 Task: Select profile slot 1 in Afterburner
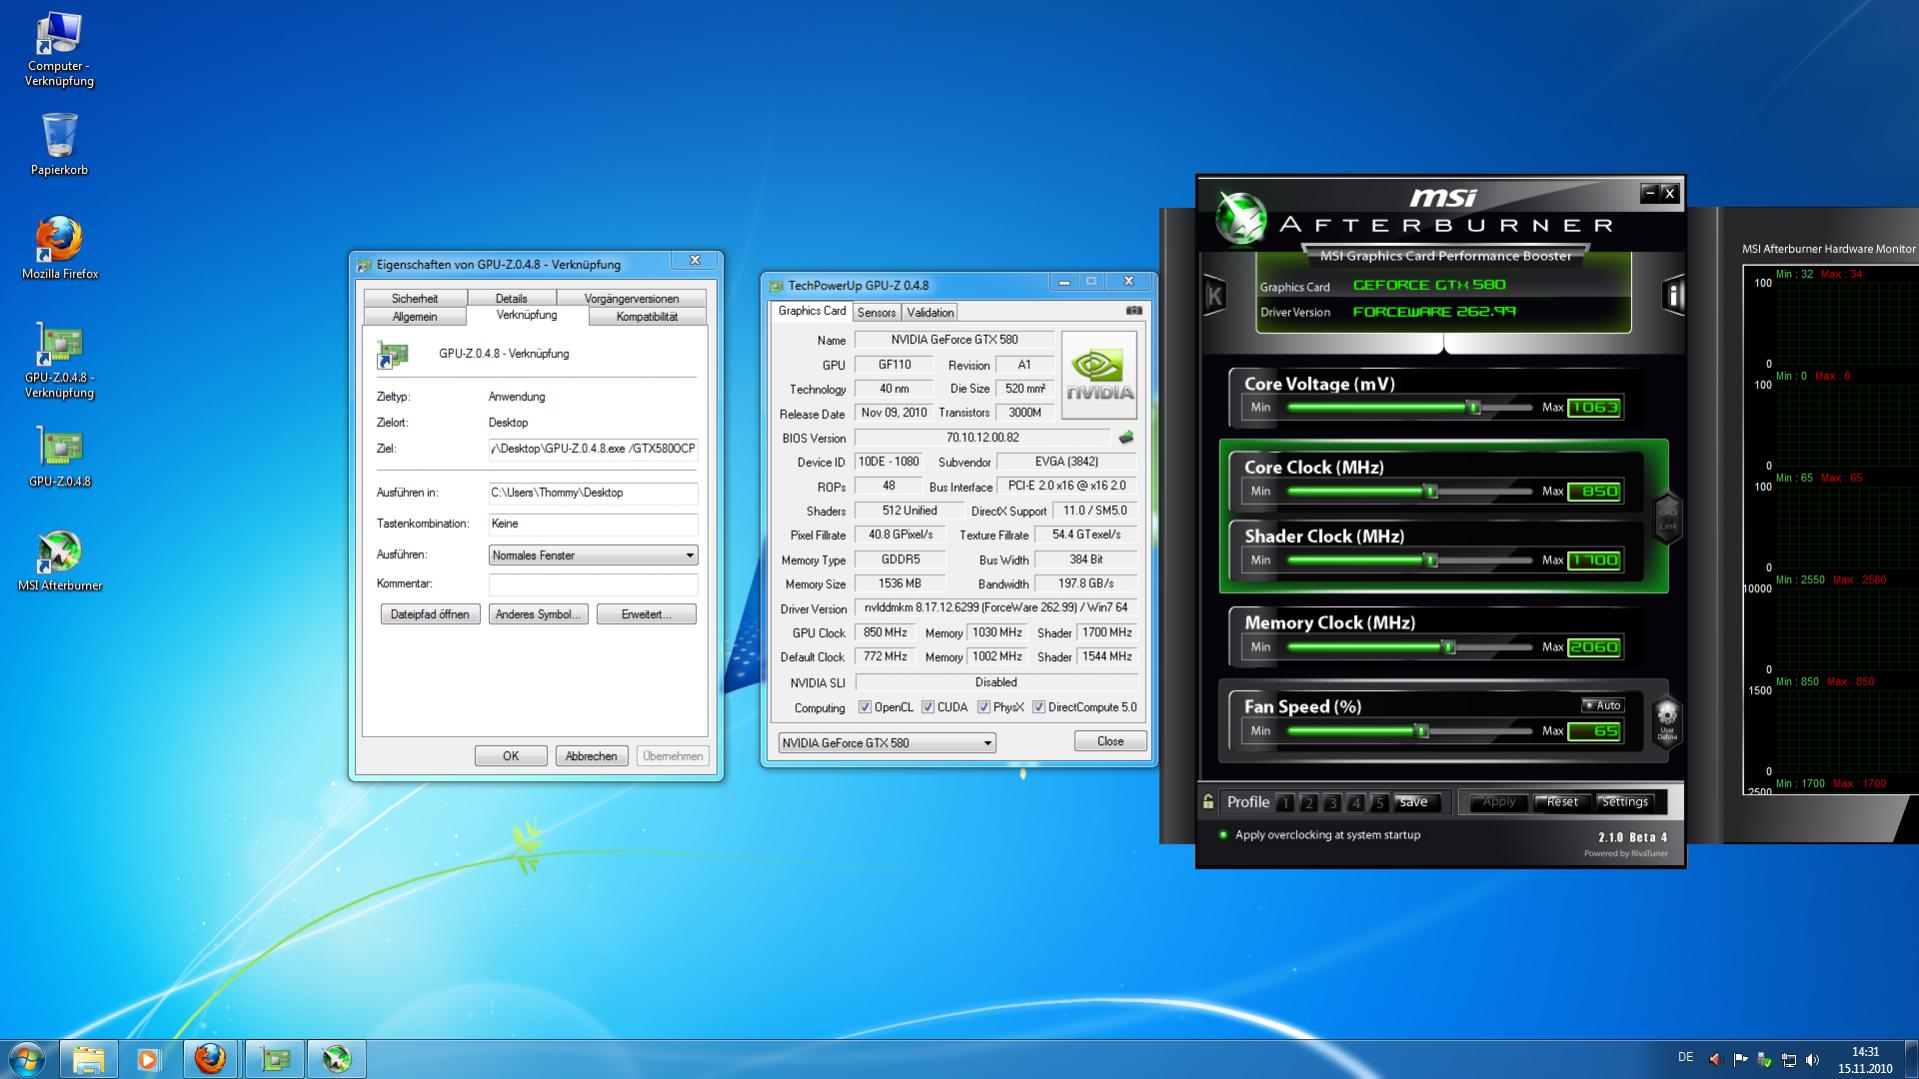click(1286, 803)
